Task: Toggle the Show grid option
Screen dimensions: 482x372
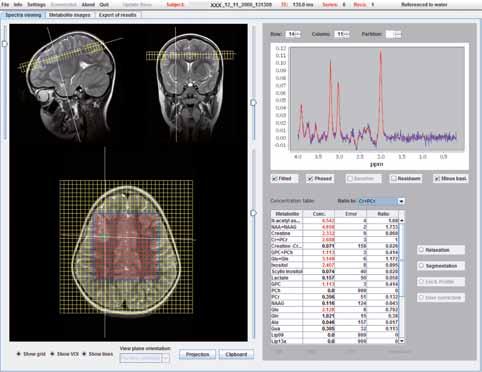Action: click(19, 354)
